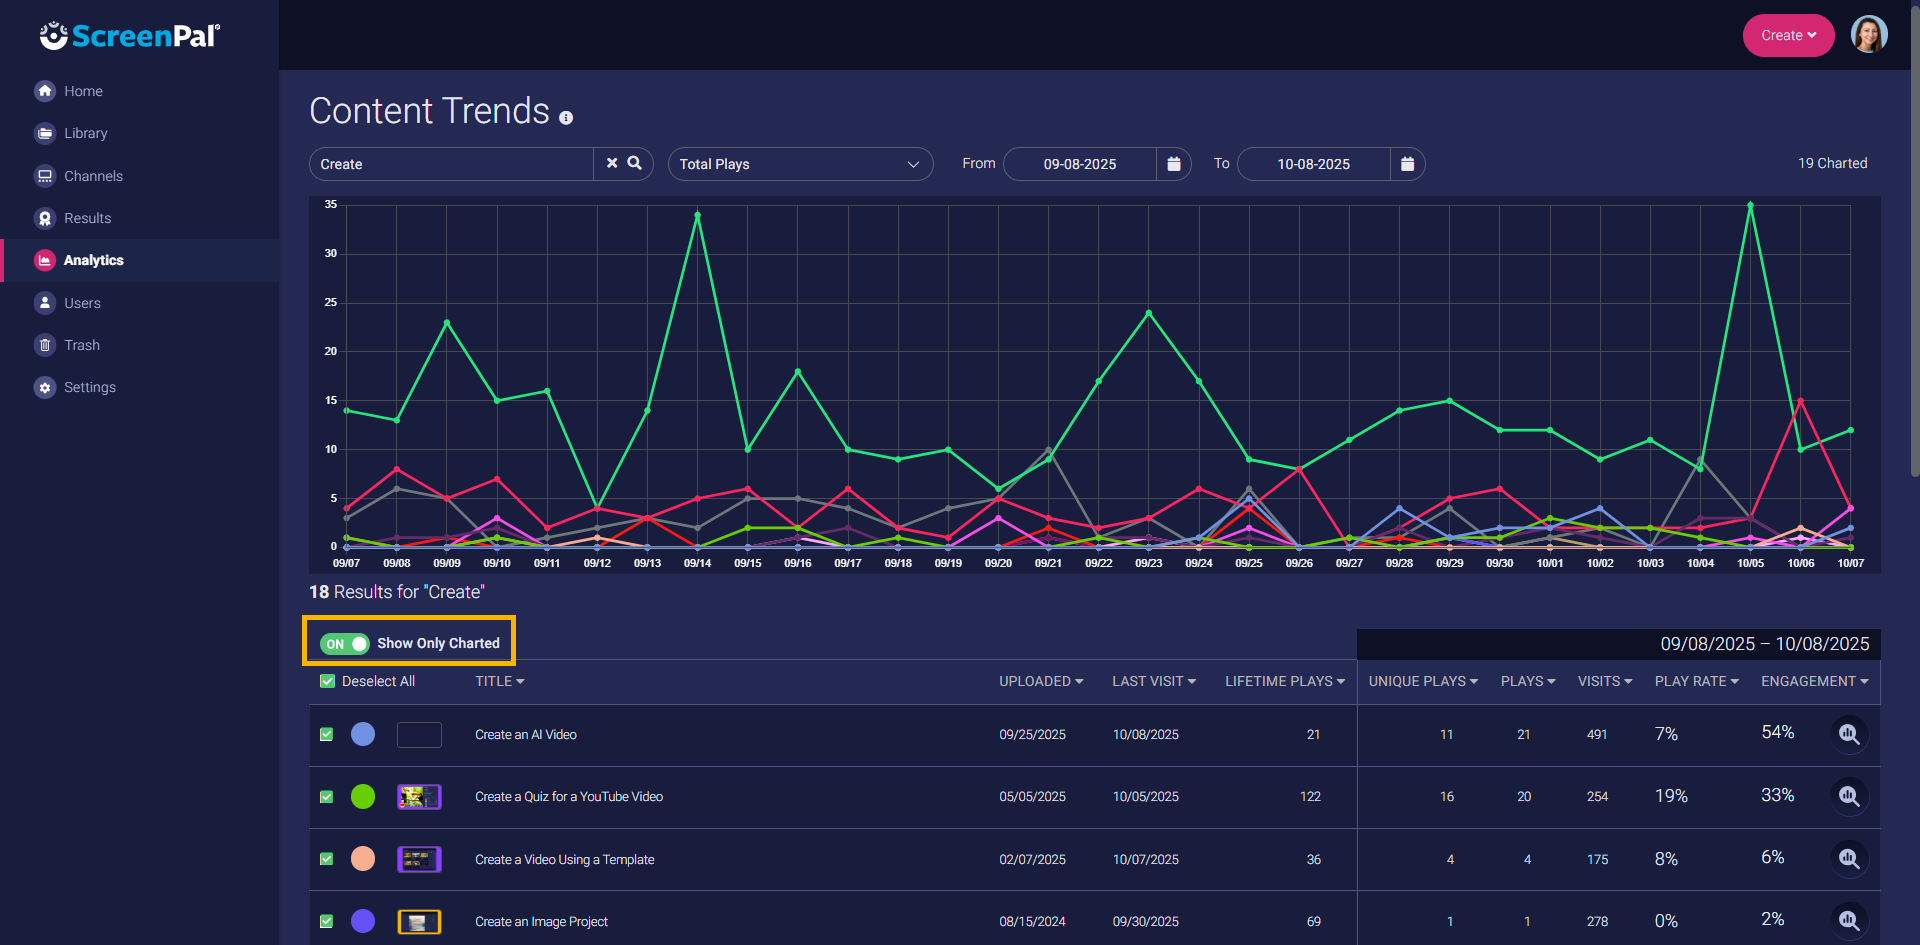Screen dimensions: 1920x945
Task: Open the user profile avatar
Action: pyautogui.click(x=1868, y=35)
